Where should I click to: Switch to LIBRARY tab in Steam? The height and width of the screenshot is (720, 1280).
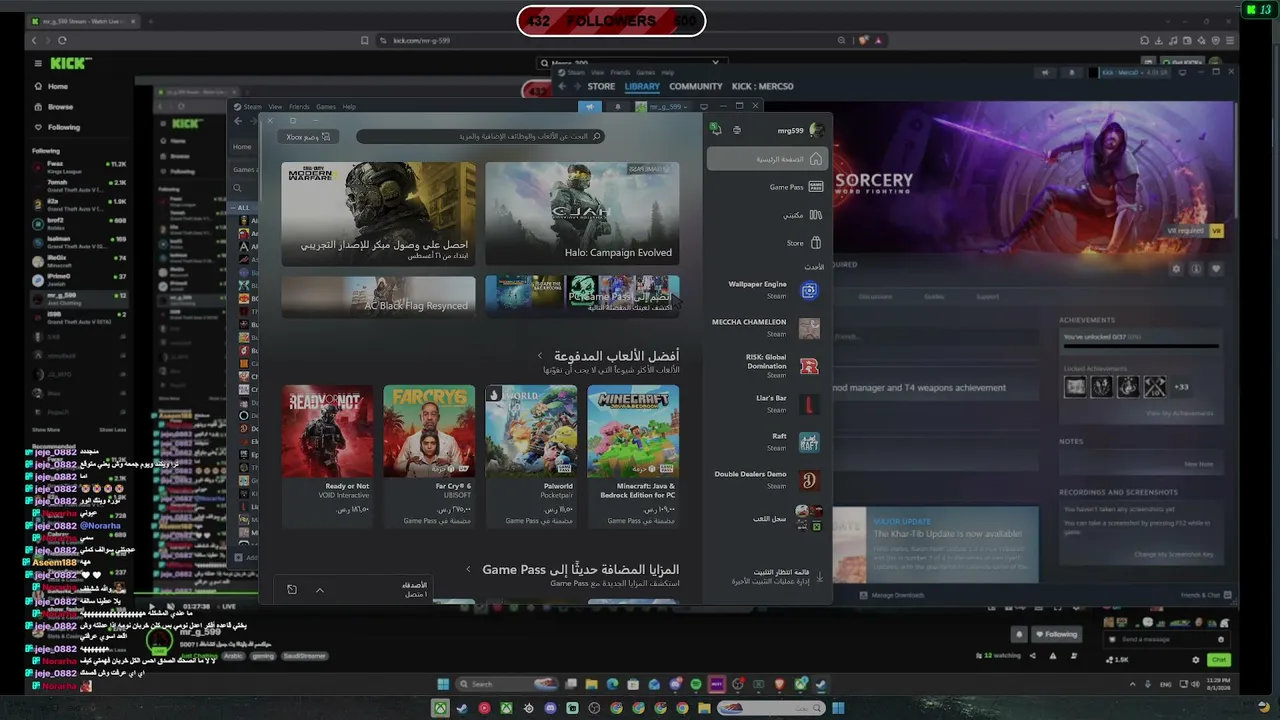point(642,87)
